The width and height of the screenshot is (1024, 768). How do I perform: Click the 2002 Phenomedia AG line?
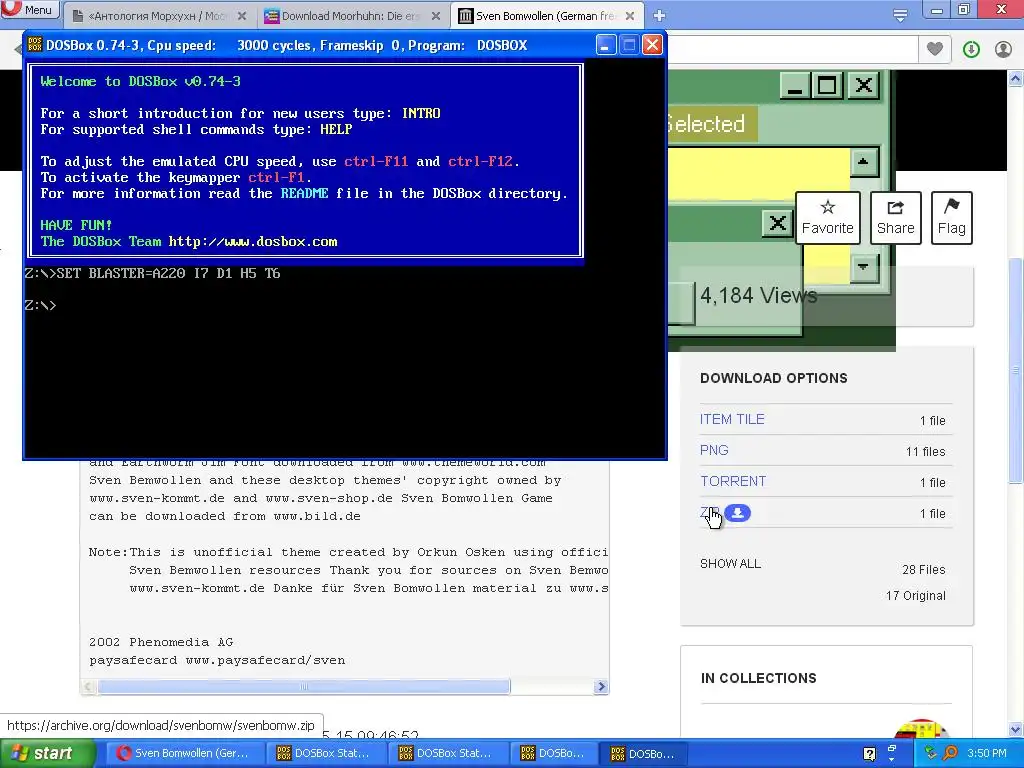[161, 642]
